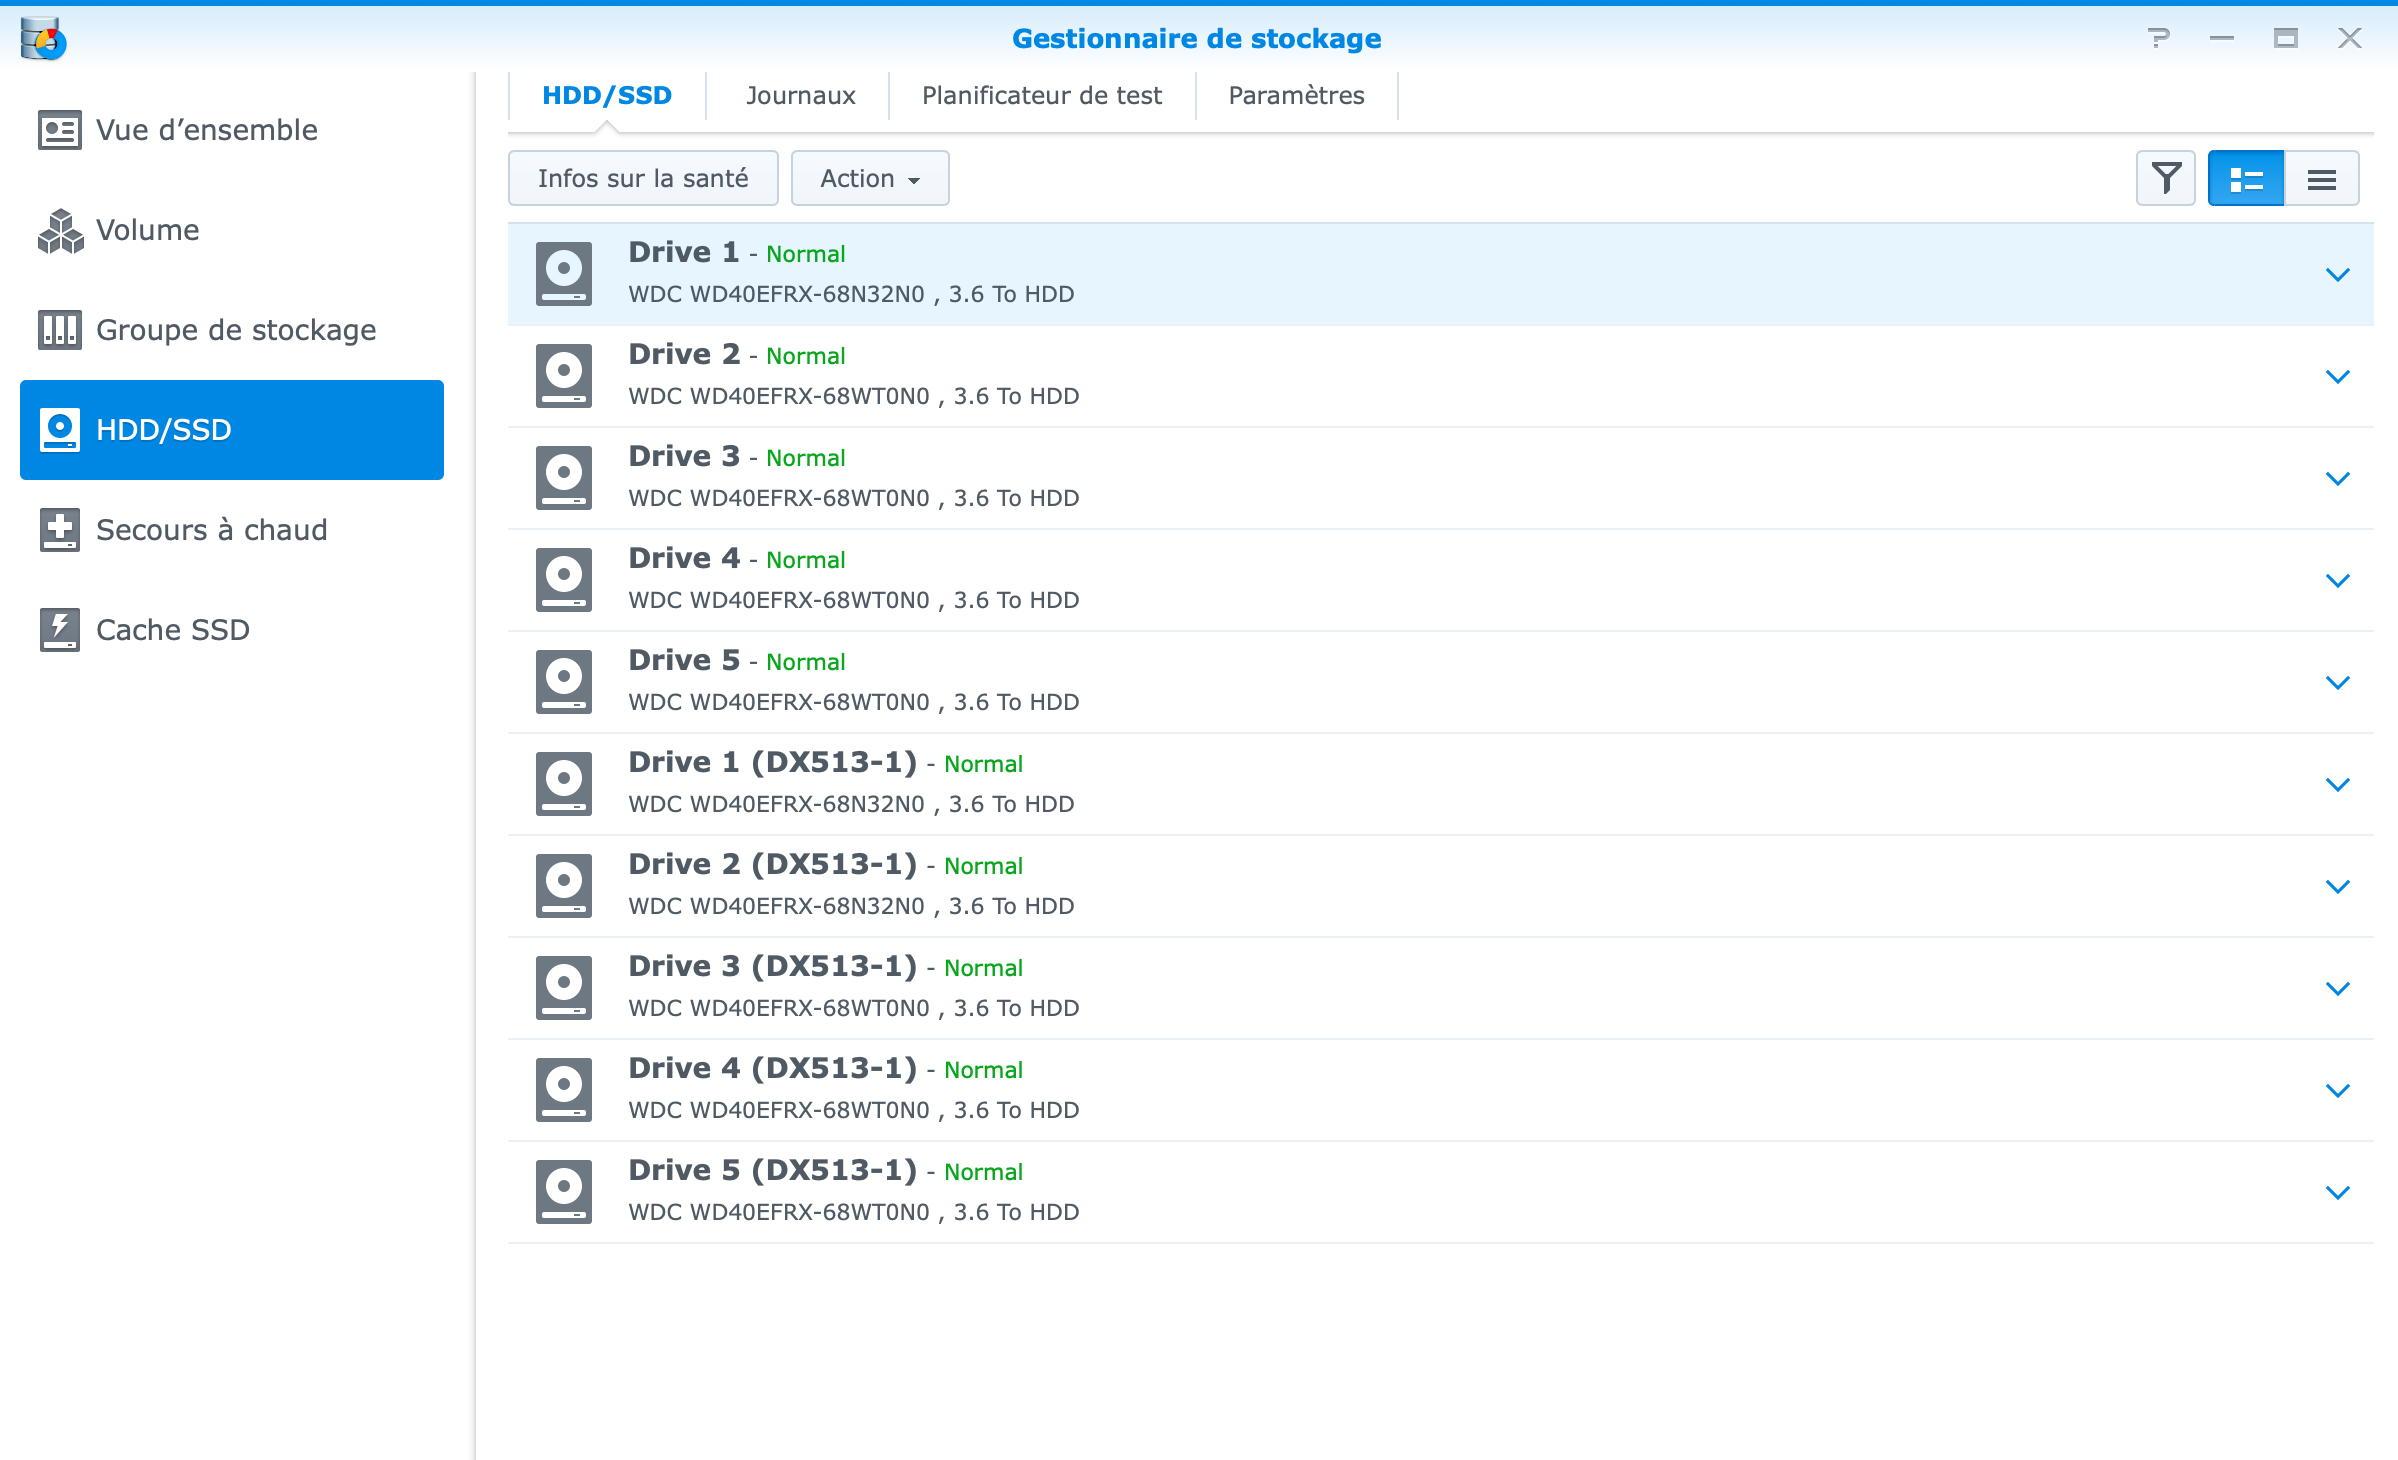Open the Paramètres tab
The image size is (2398, 1460).
pos(1296,96)
